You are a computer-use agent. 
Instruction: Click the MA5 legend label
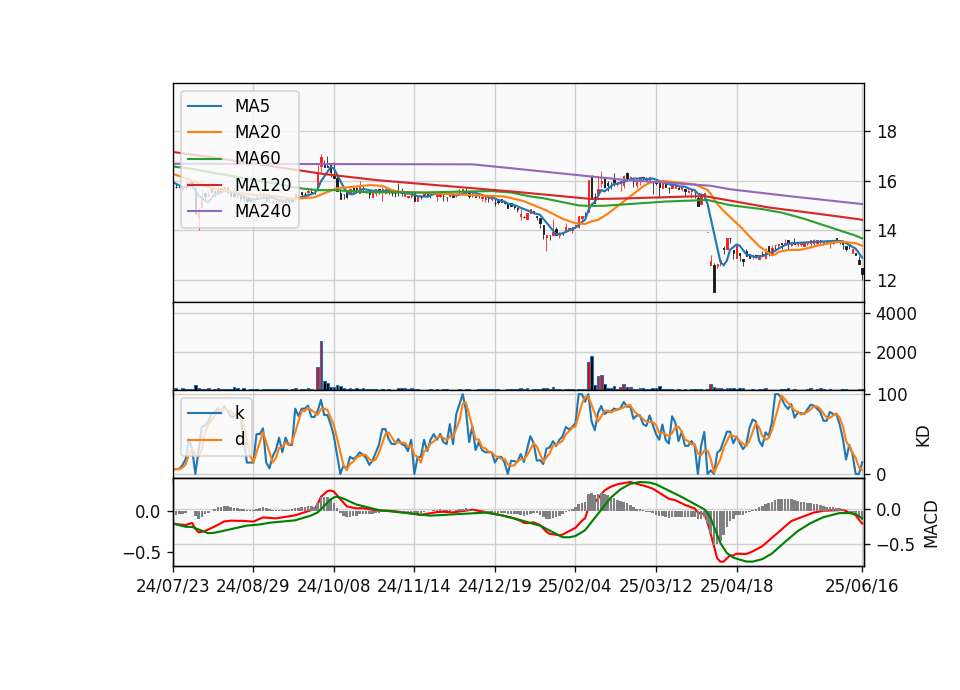[252, 106]
